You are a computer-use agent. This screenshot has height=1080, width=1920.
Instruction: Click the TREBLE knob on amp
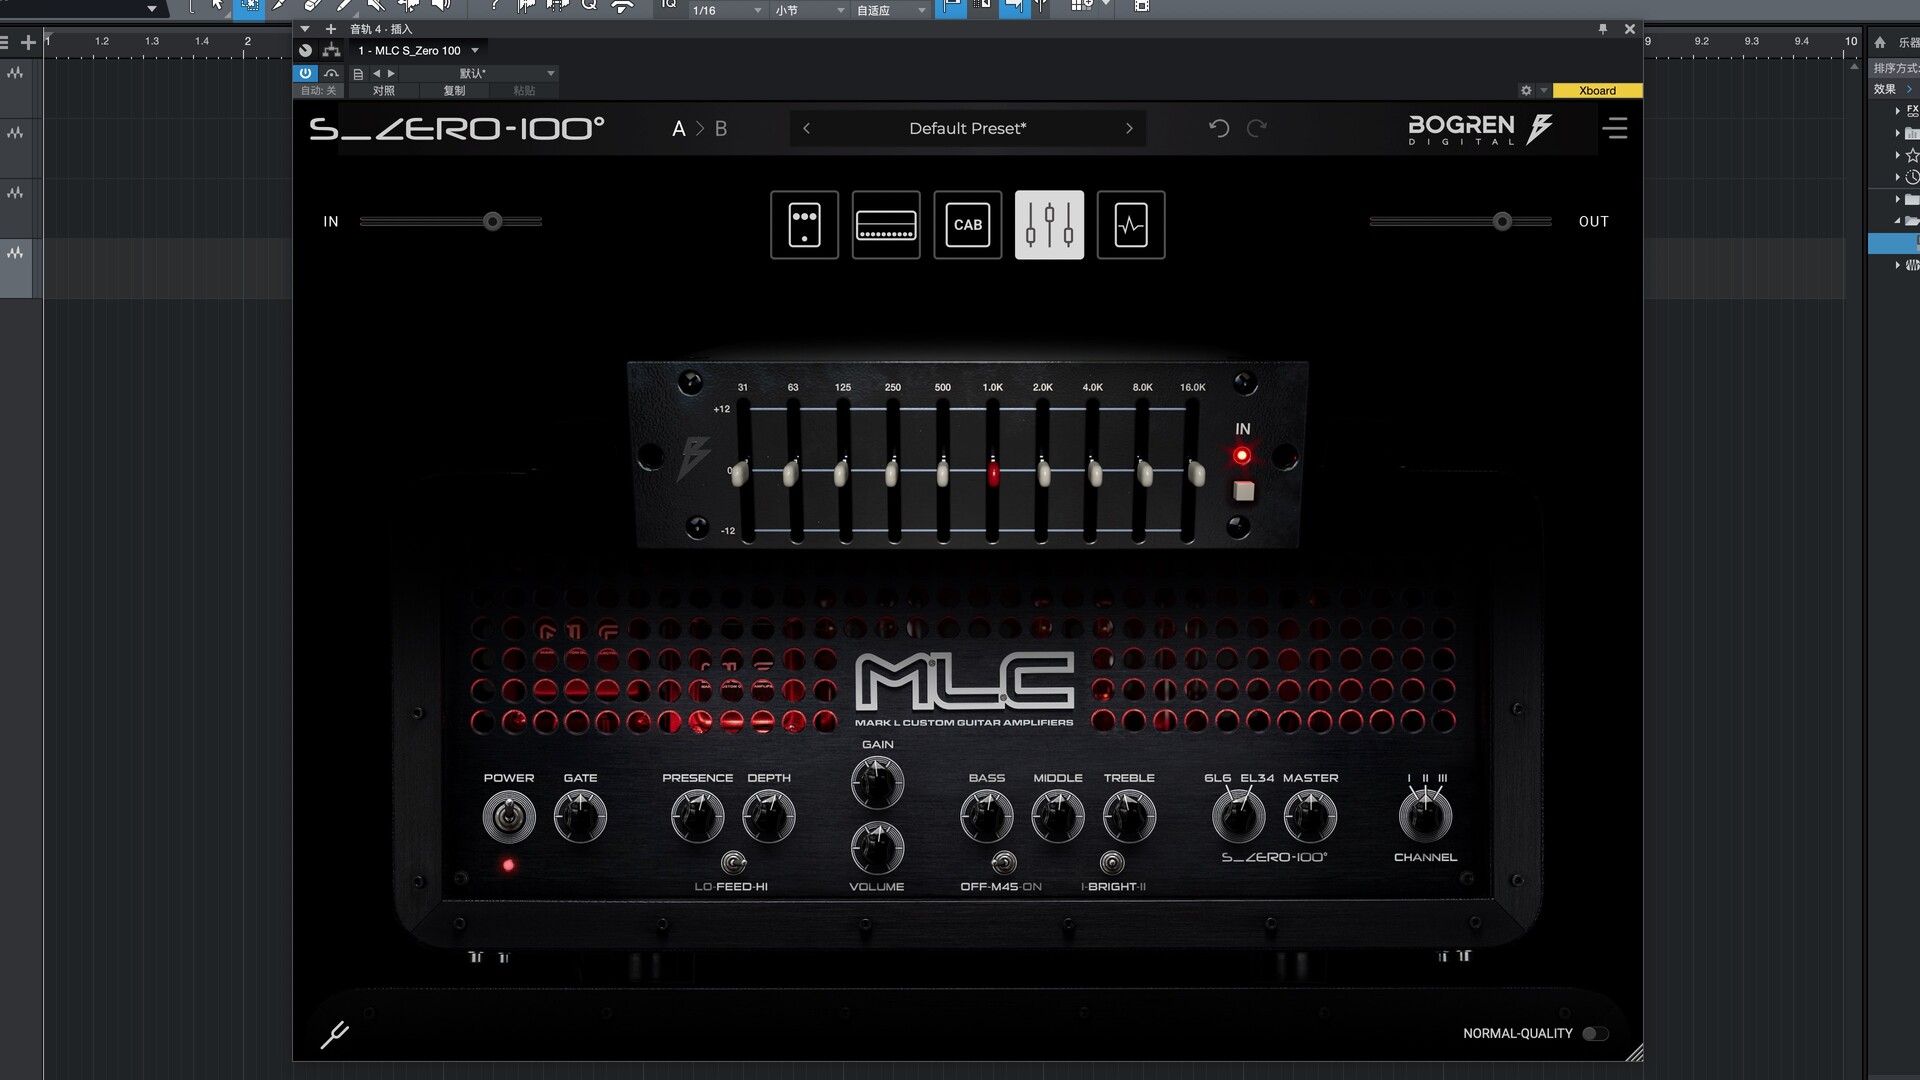pos(1129,817)
